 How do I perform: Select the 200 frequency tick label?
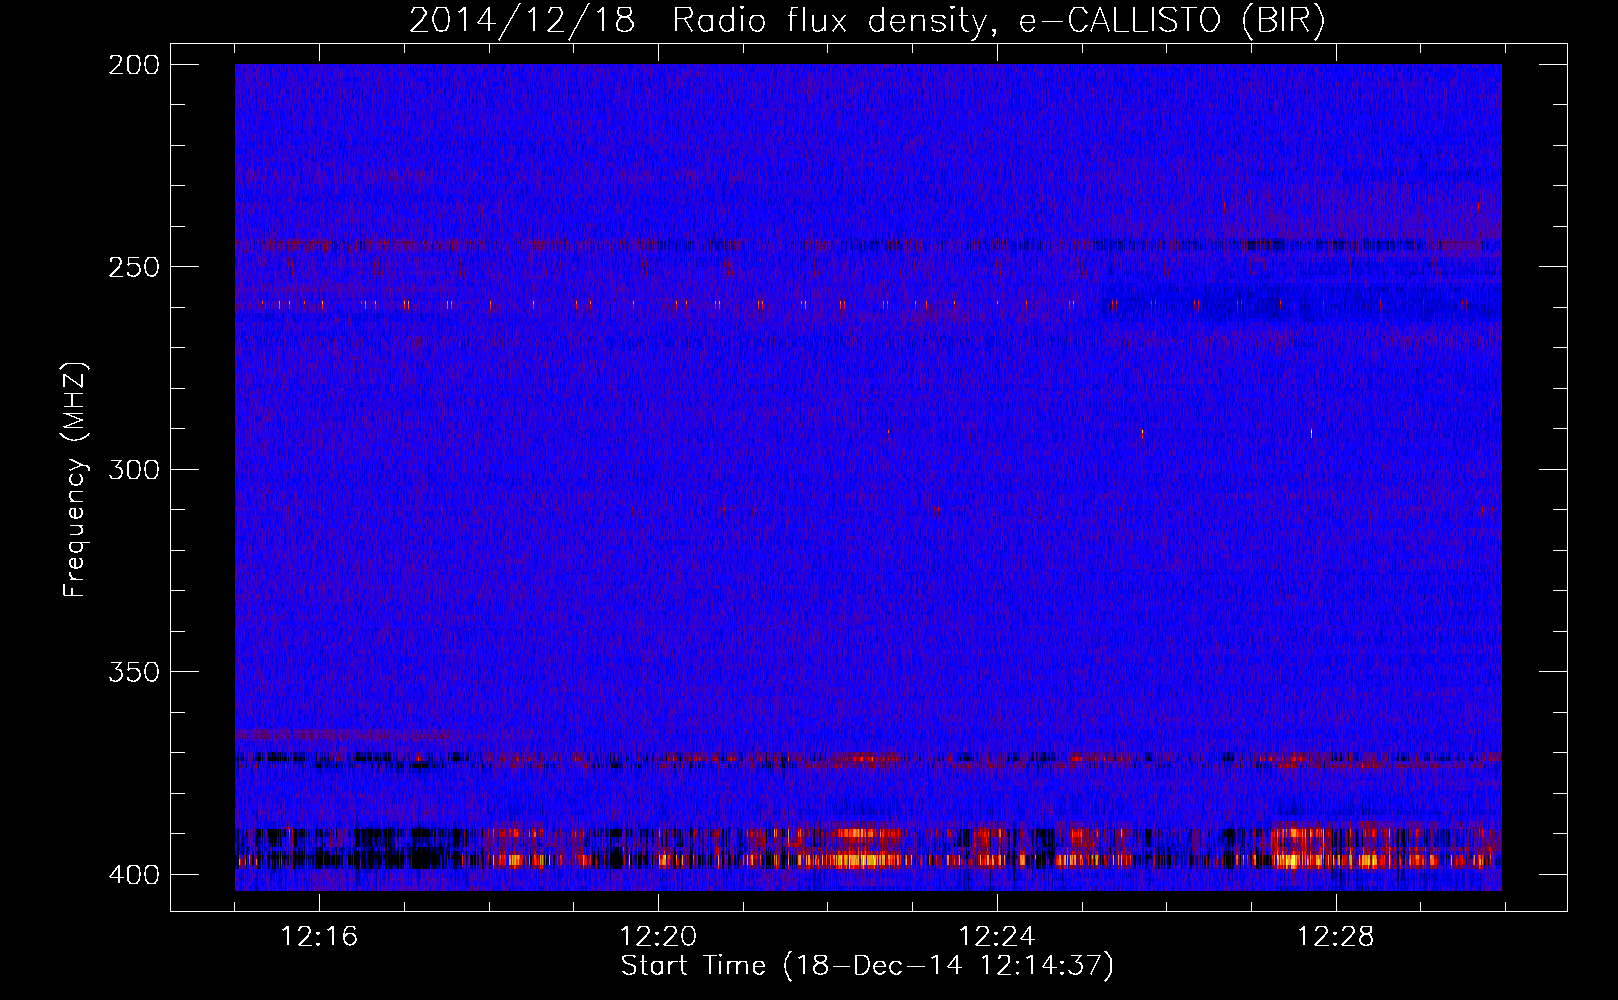tap(133, 65)
